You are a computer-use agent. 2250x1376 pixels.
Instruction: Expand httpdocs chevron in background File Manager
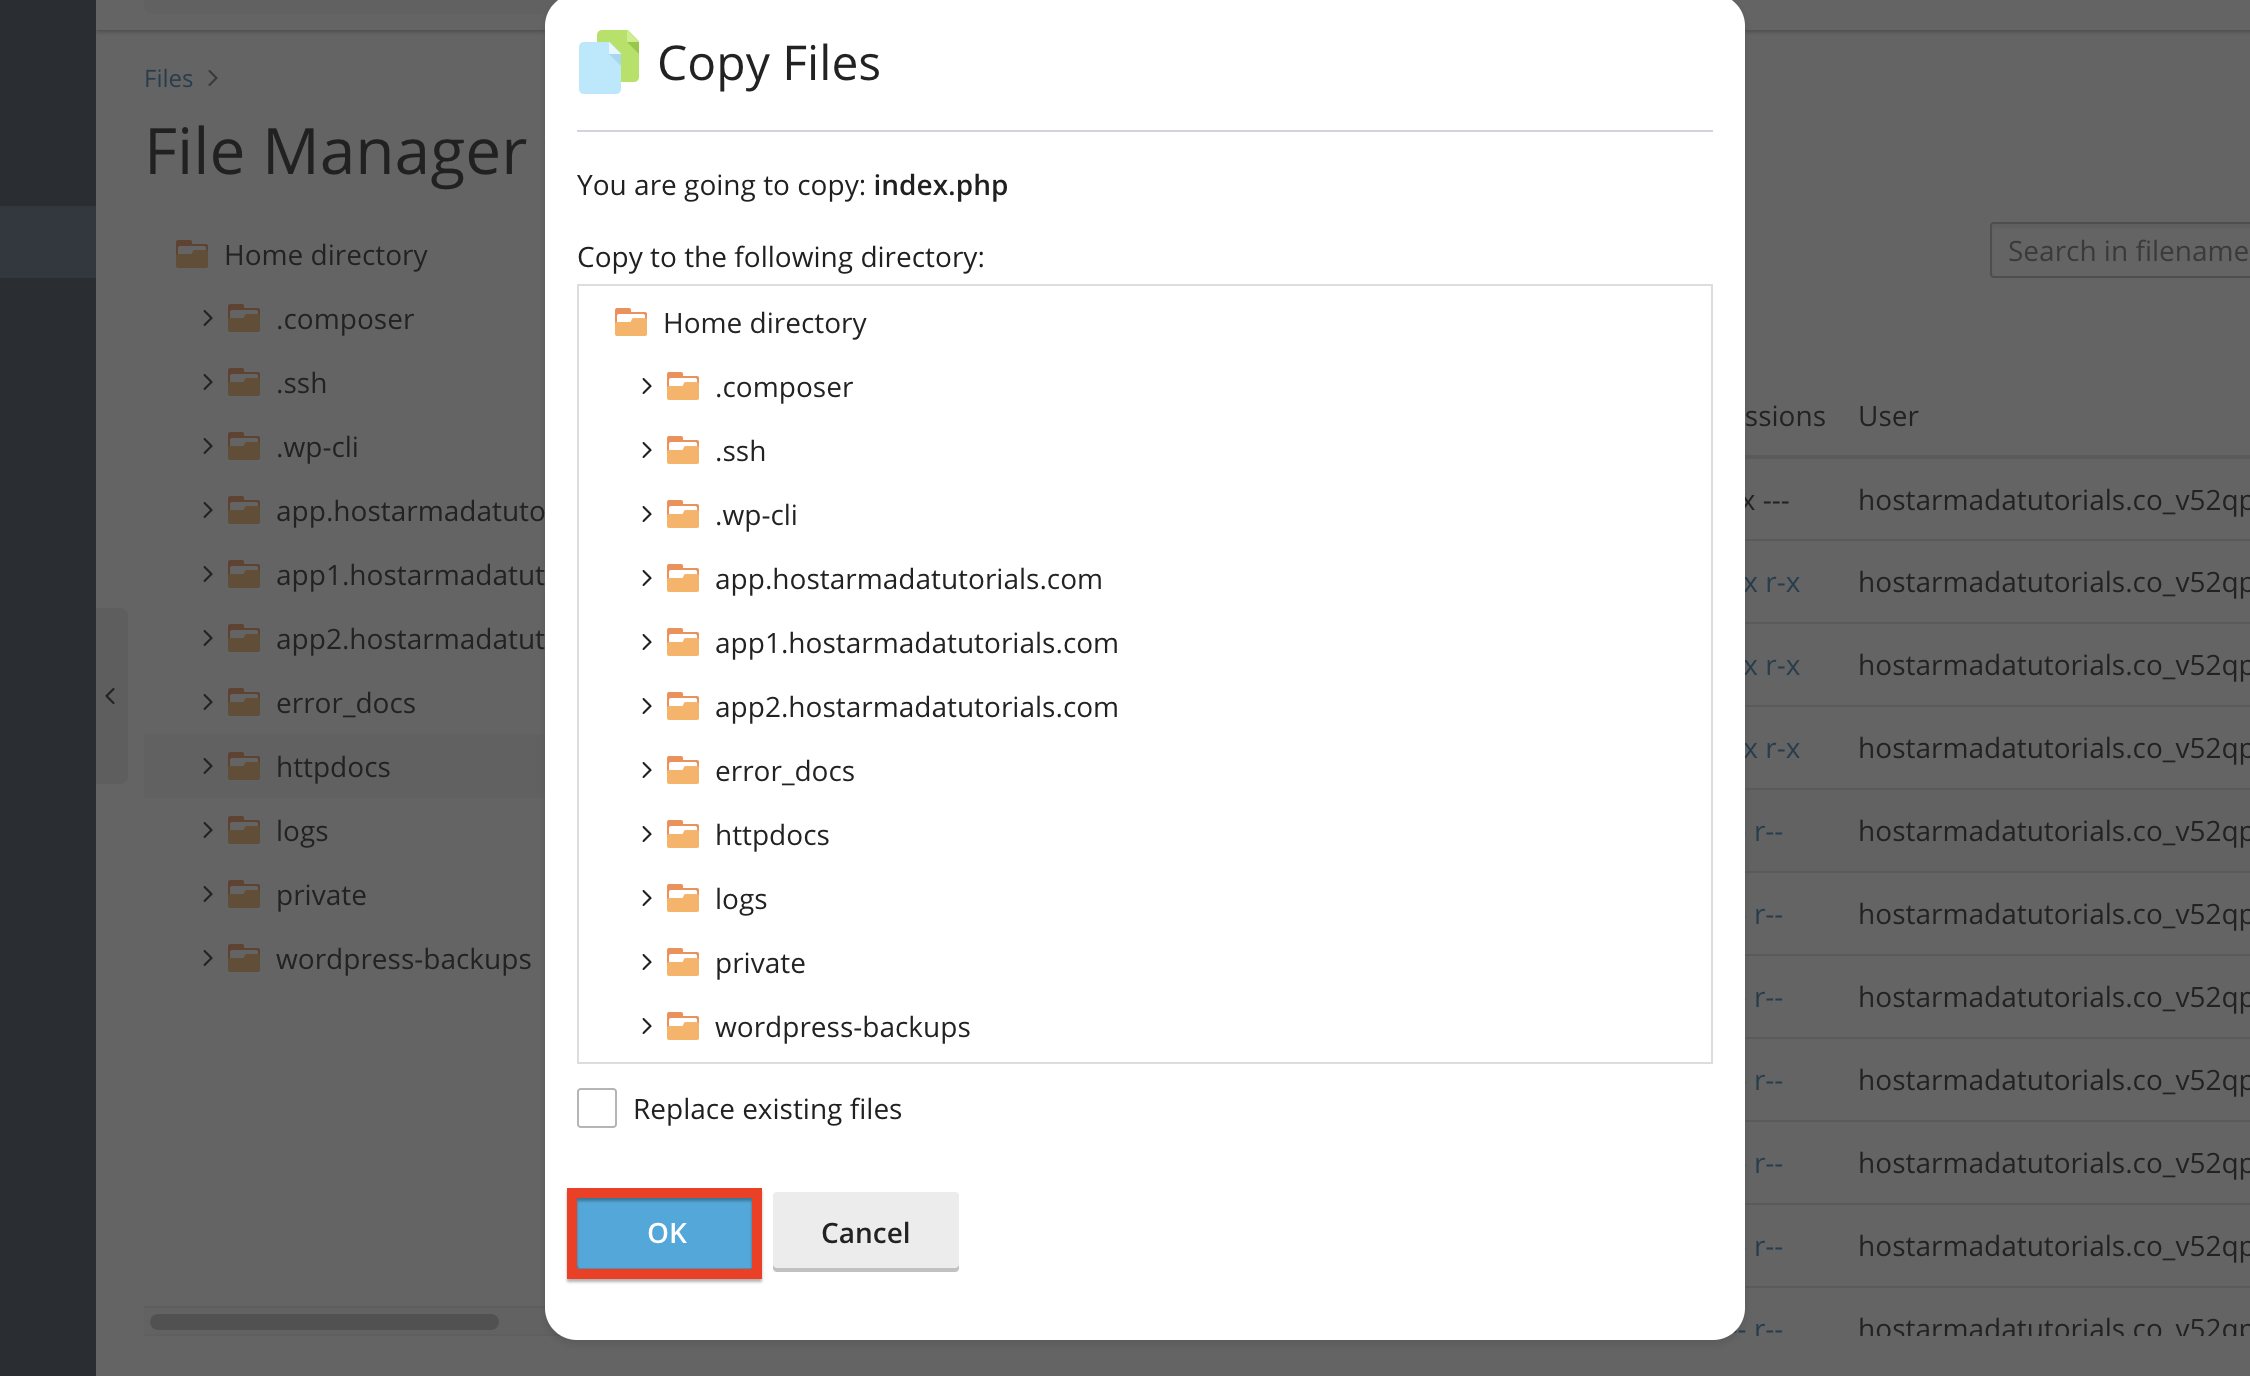click(207, 766)
